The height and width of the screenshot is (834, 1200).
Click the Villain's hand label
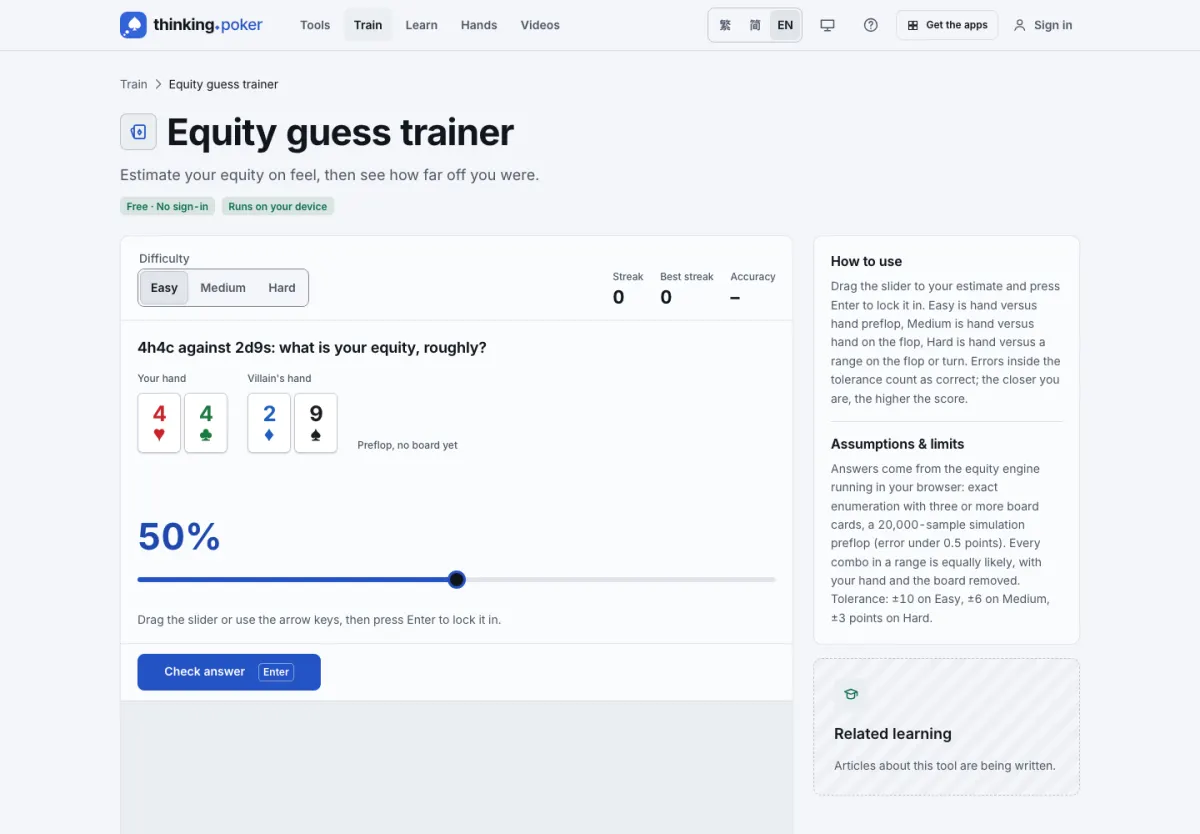coord(279,378)
